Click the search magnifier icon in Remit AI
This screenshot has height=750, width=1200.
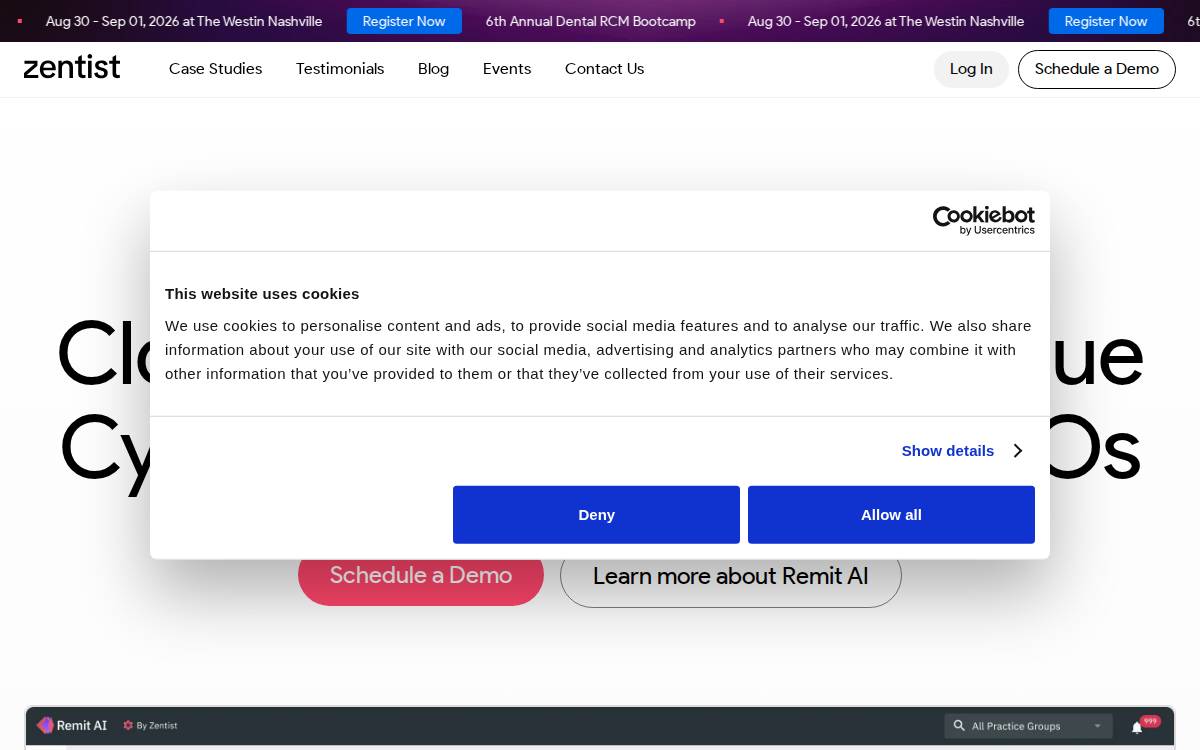coord(959,726)
